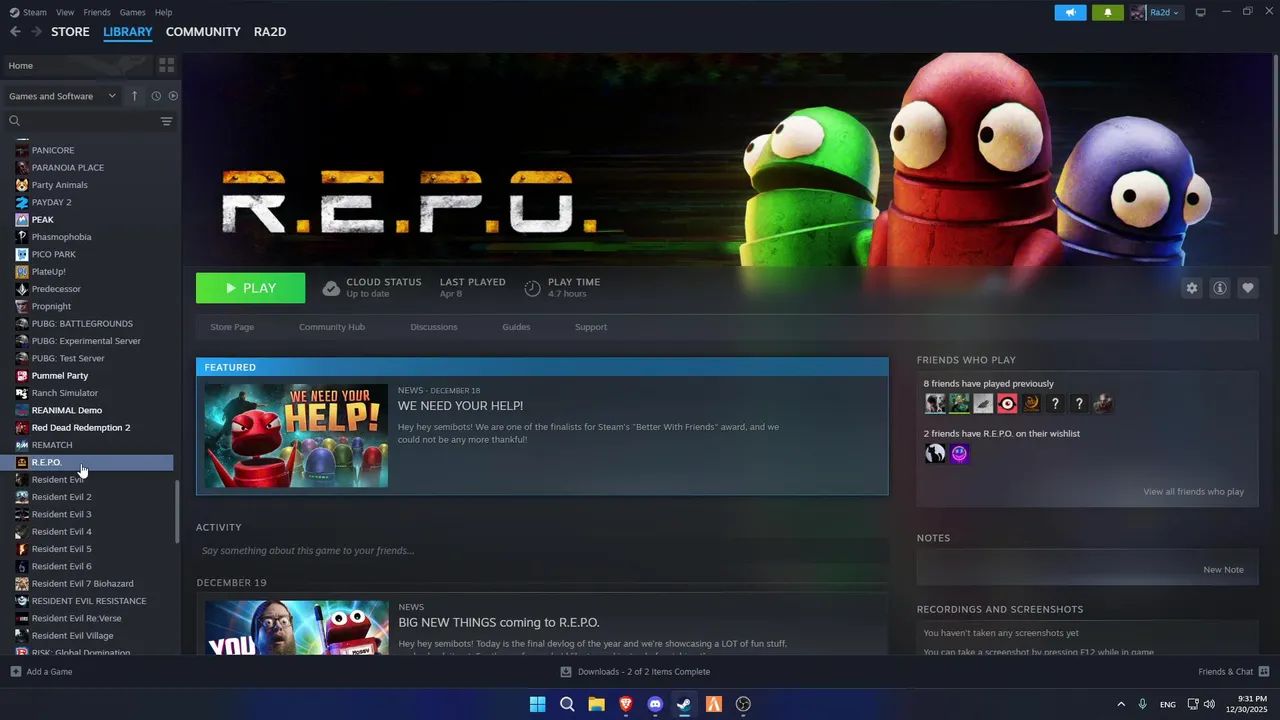Go to the COMMUNITY tab
This screenshot has width=1280, height=720.
[x=203, y=32]
